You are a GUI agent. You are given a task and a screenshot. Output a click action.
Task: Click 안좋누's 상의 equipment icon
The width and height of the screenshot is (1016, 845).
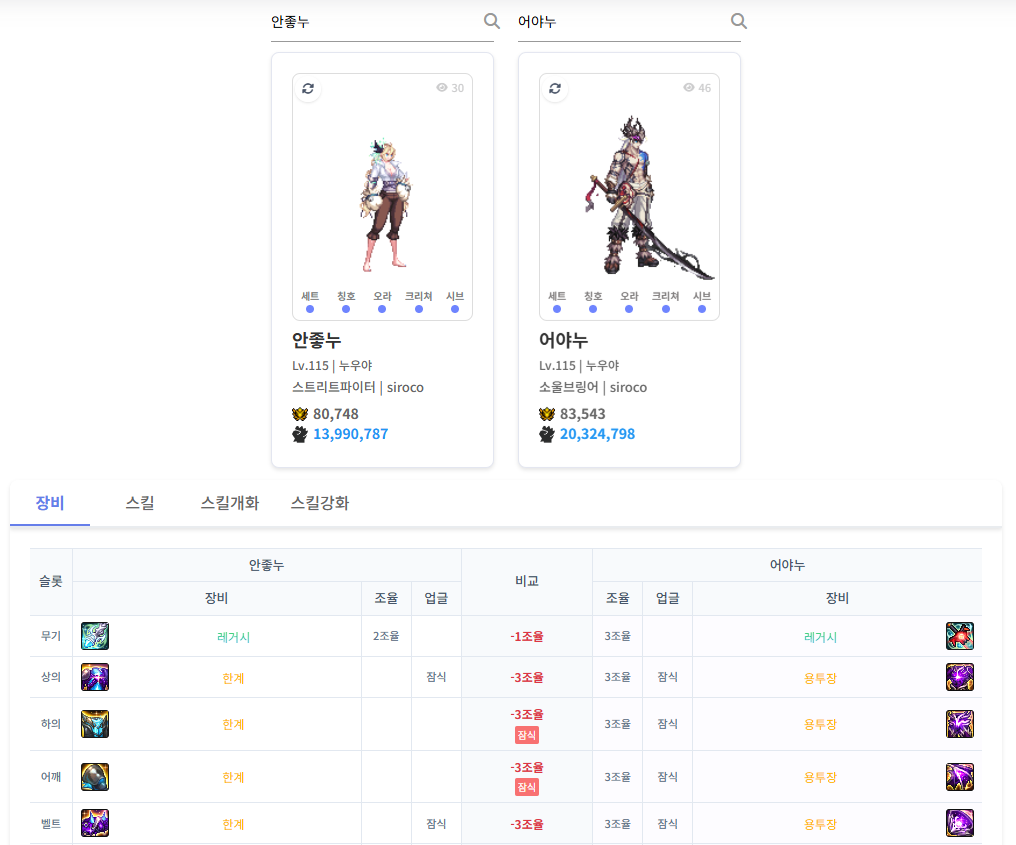pos(95,677)
